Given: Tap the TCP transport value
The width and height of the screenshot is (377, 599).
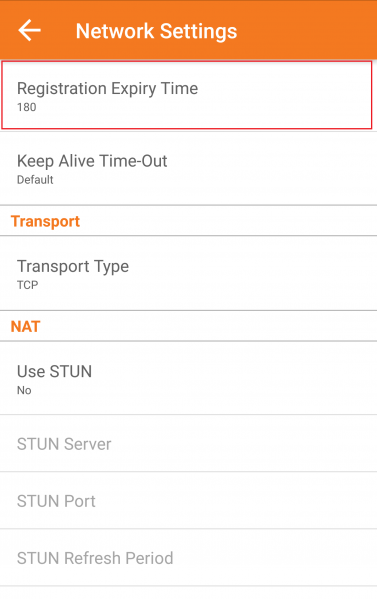Looking at the screenshot, I should click(x=28, y=285).
